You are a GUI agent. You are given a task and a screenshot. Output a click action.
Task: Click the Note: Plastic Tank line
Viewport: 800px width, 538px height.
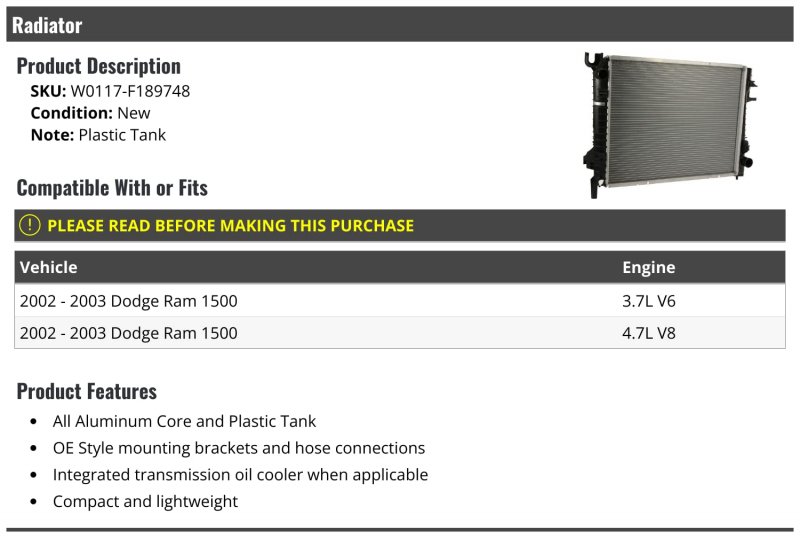(98, 135)
